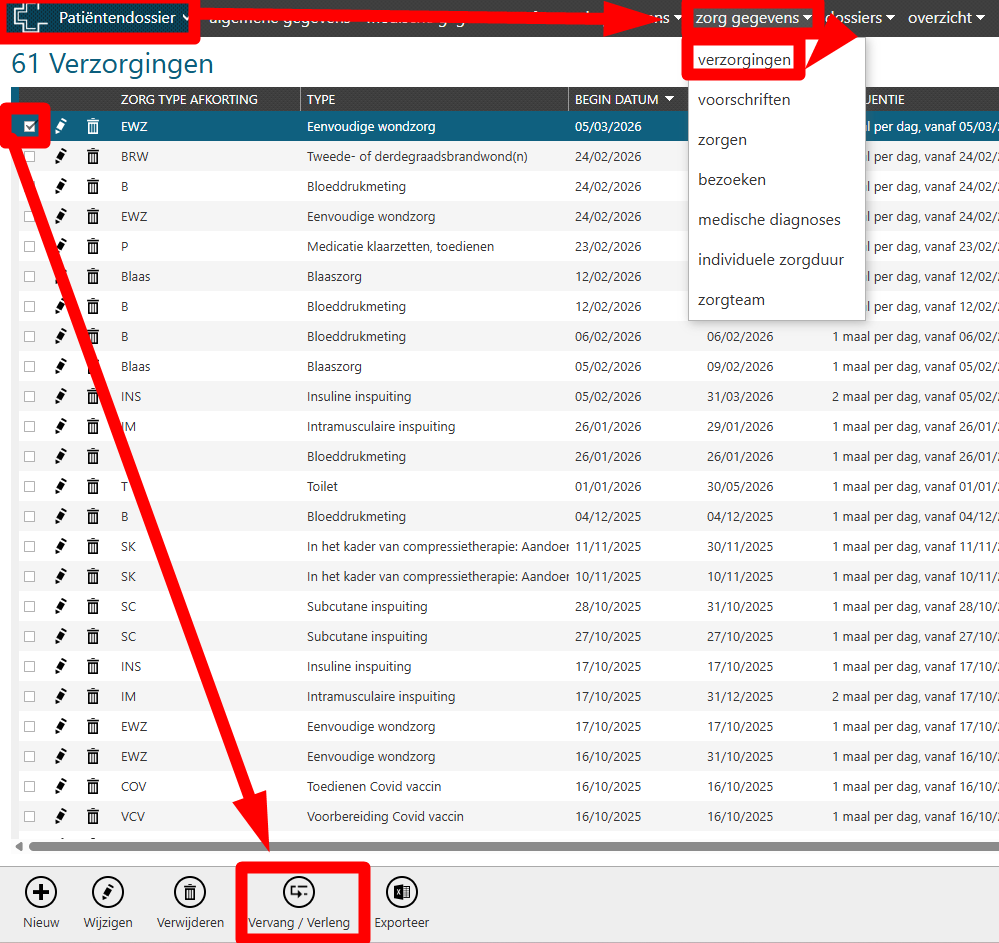Go to bezoeken menu entry
Image resolution: width=999 pixels, height=943 pixels.
click(x=731, y=180)
